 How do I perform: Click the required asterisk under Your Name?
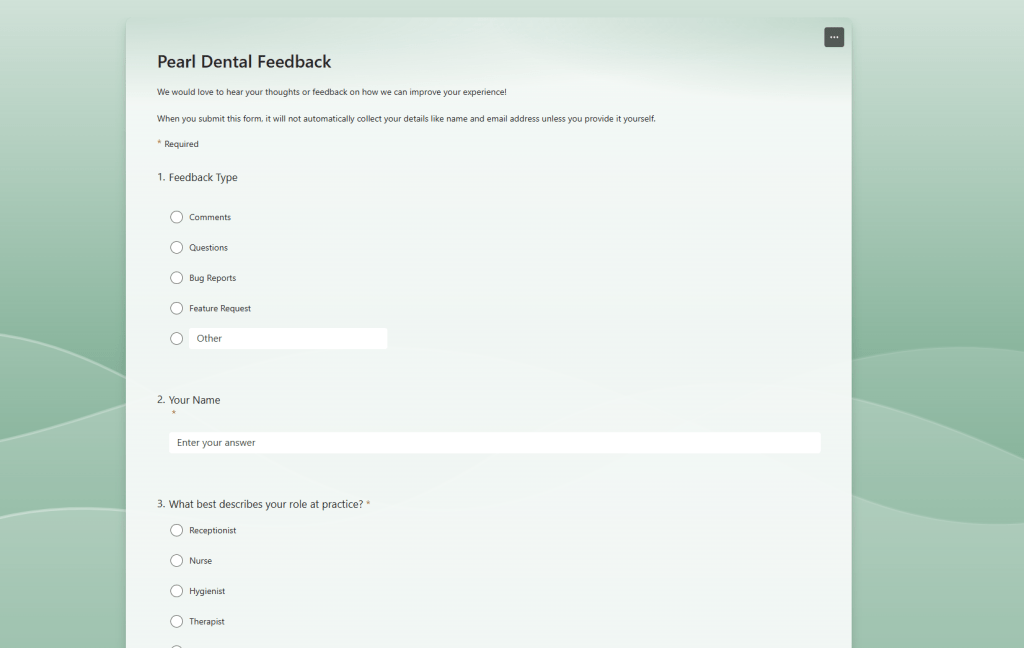(x=173, y=413)
